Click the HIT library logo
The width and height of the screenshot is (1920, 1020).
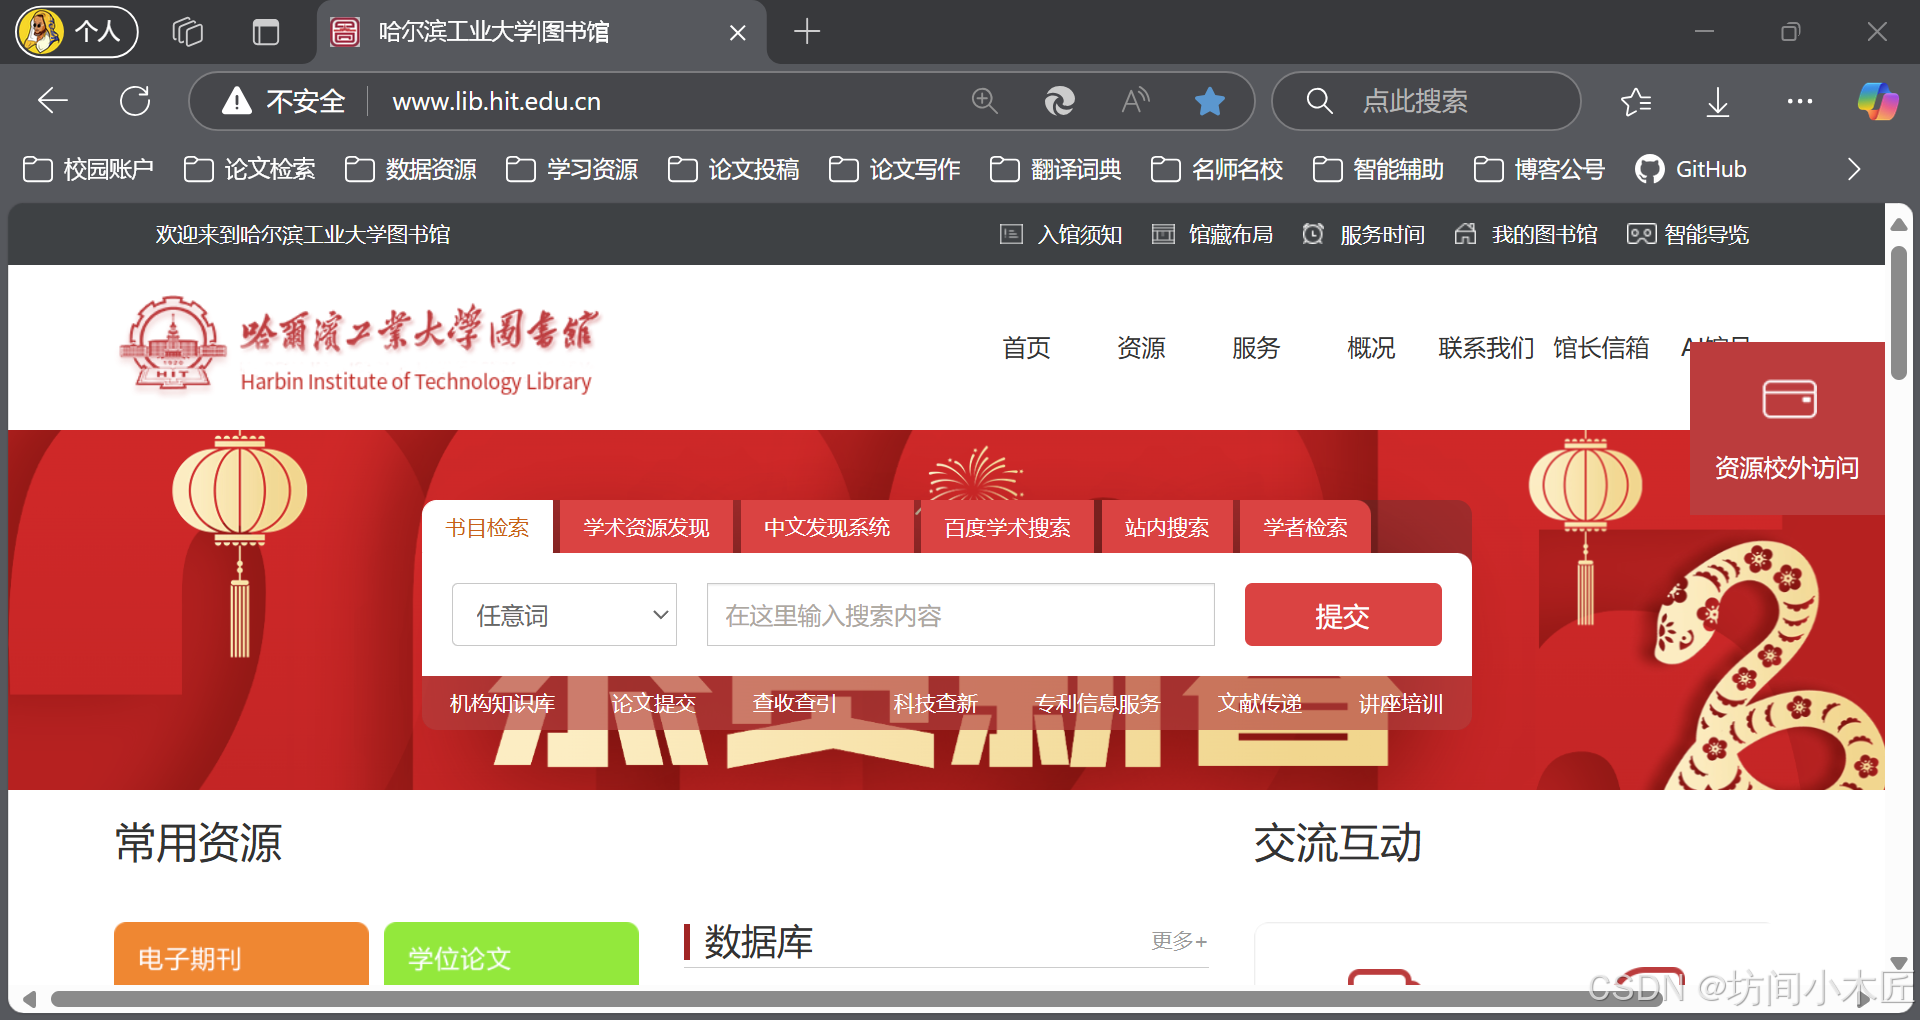point(358,347)
